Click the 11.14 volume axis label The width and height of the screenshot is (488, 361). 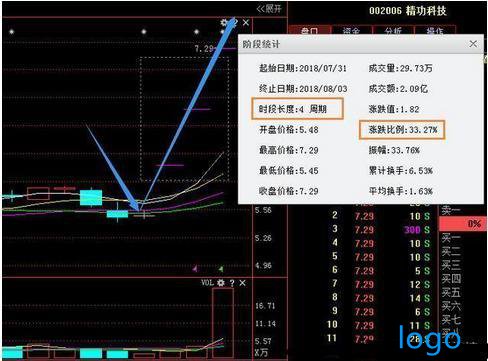pos(265,324)
